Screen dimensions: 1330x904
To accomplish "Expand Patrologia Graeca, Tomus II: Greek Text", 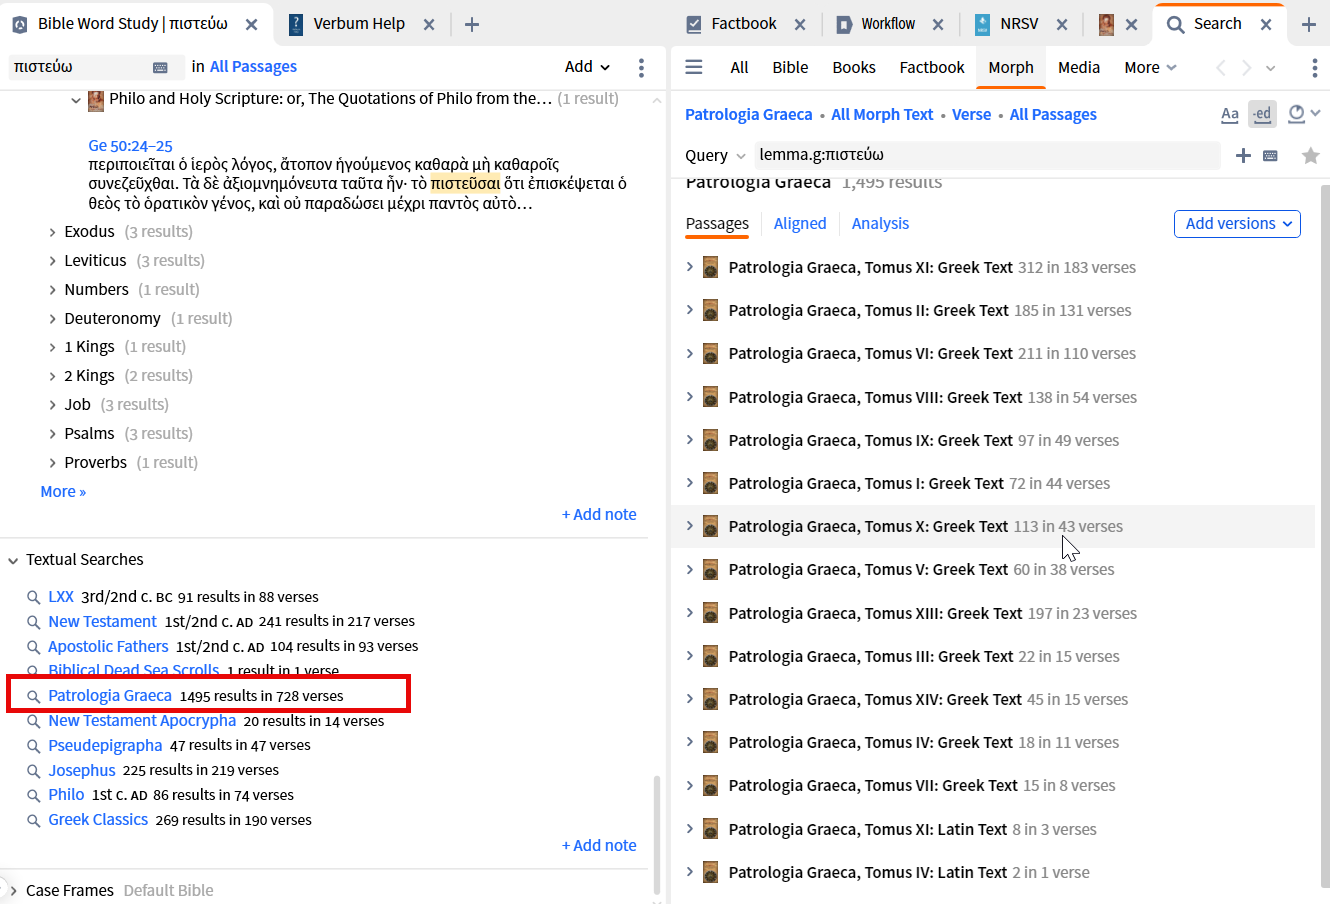I will point(689,310).
